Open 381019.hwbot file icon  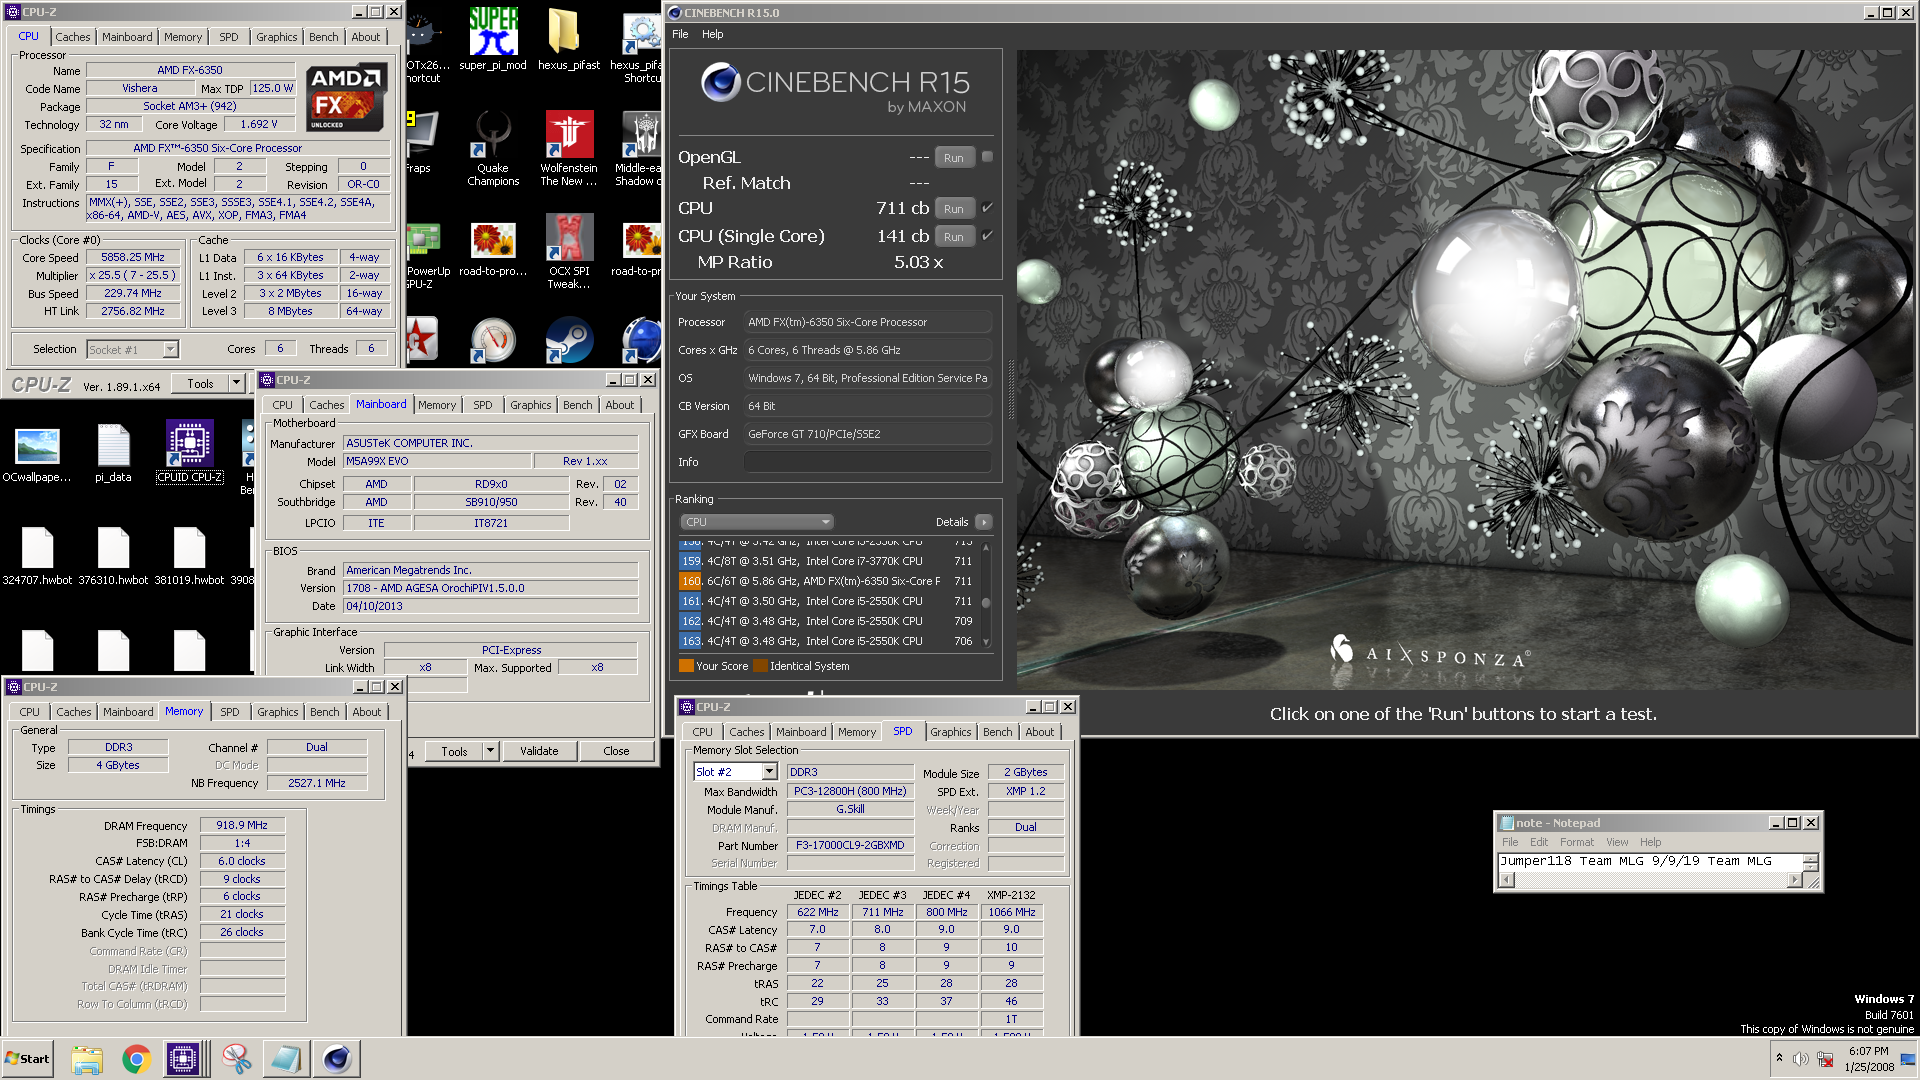point(189,556)
